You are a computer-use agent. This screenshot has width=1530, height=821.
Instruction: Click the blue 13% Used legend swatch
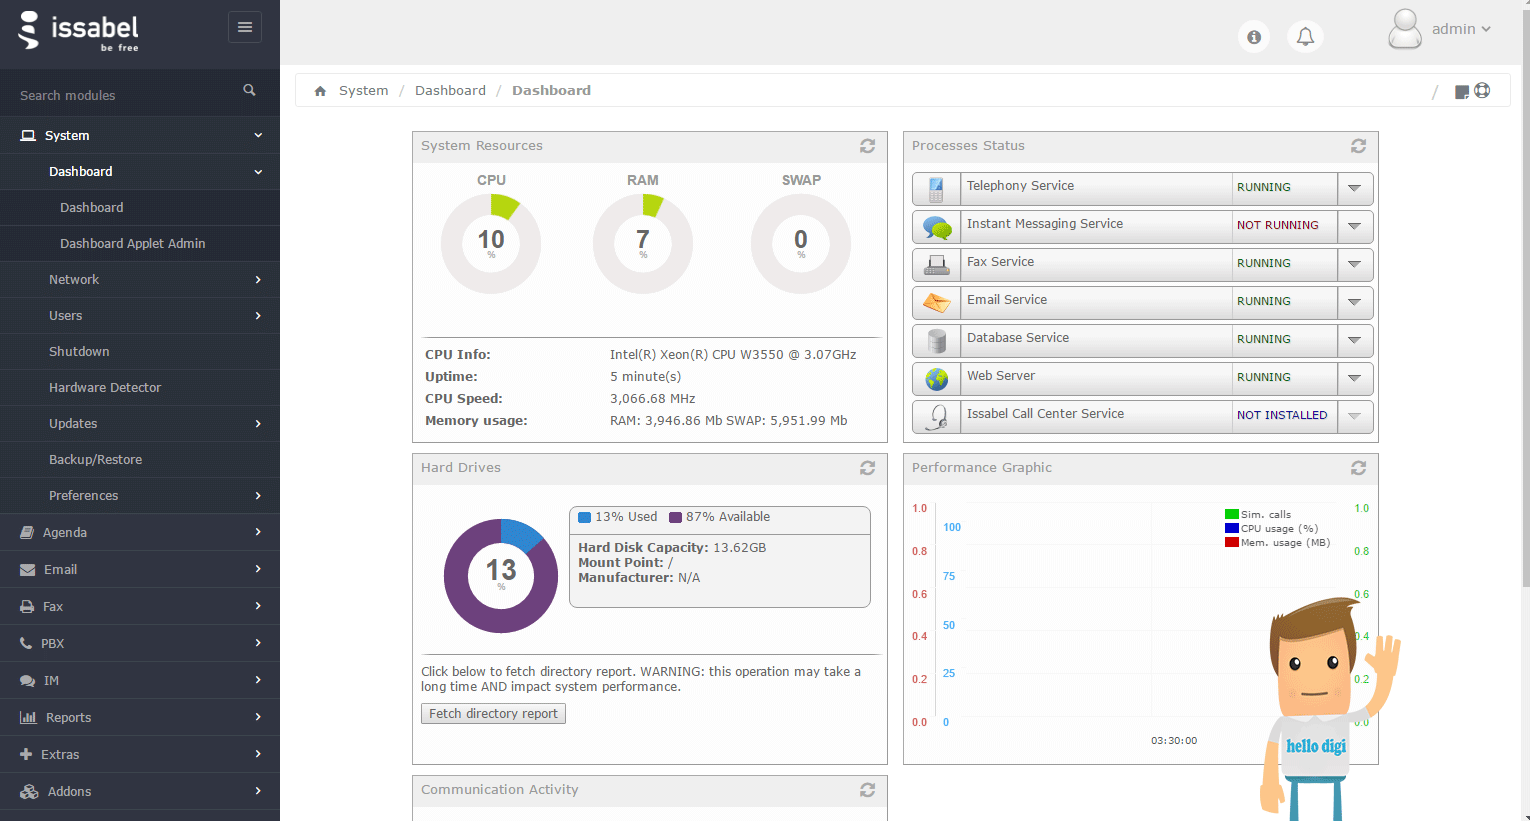[585, 518]
